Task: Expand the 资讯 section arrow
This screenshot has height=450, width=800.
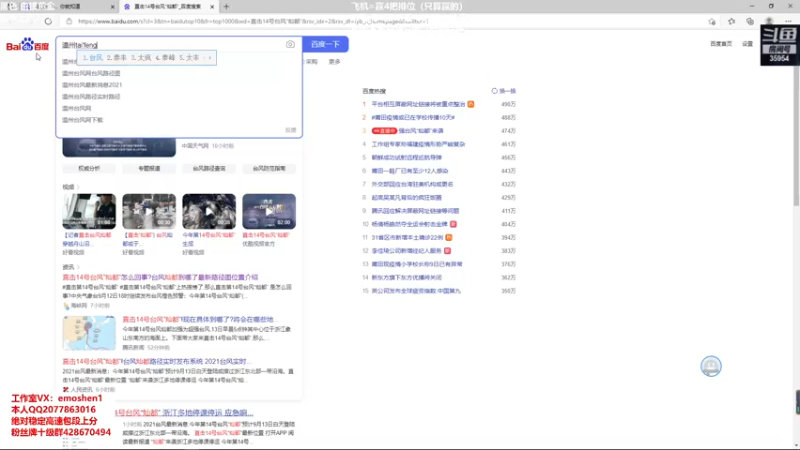Action: (x=78, y=267)
